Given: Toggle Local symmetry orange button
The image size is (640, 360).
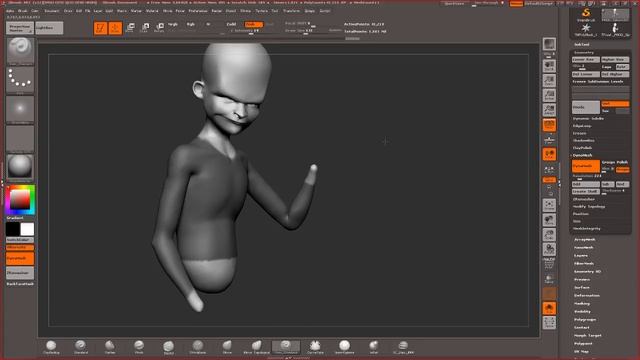Looking at the screenshot, I should pyautogui.click(x=549, y=154).
